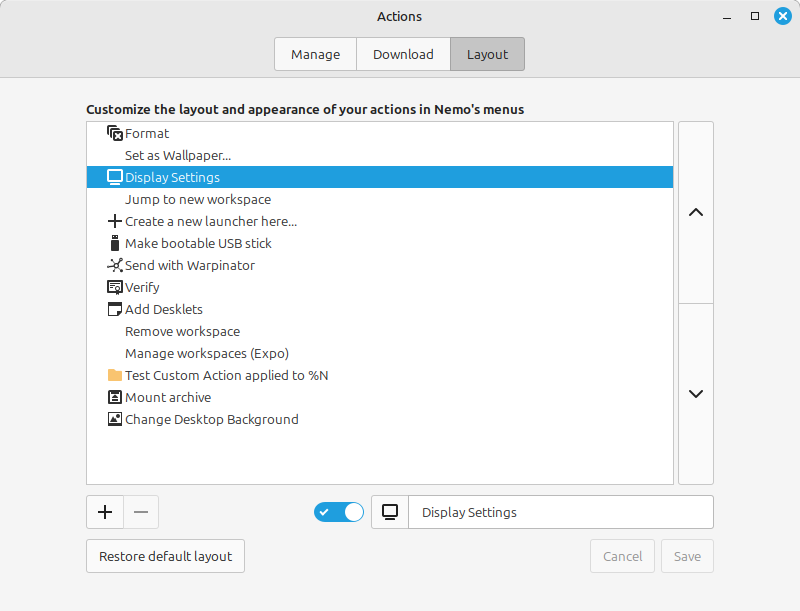
Task: Click the Make bootable USB stick icon
Action: (113, 243)
